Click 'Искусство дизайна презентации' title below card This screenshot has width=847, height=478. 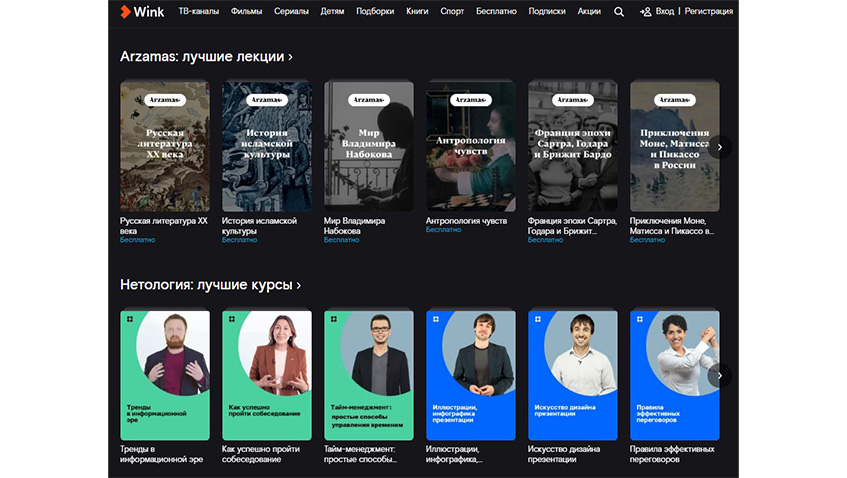[564, 454]
